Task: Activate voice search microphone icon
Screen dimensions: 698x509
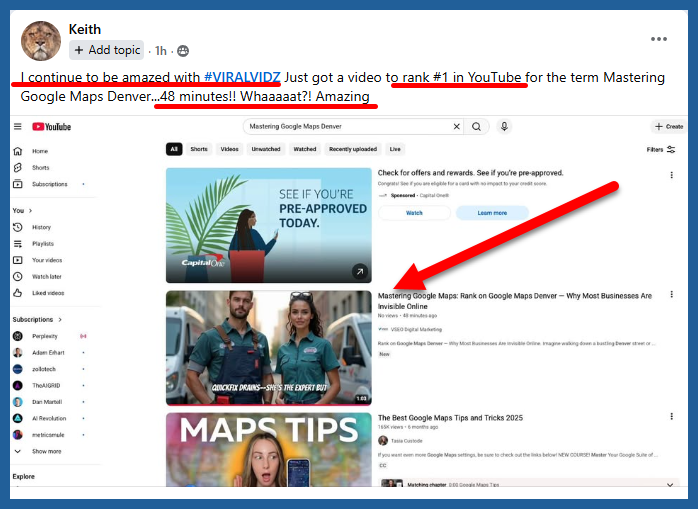Action: [x=504, y=127]
